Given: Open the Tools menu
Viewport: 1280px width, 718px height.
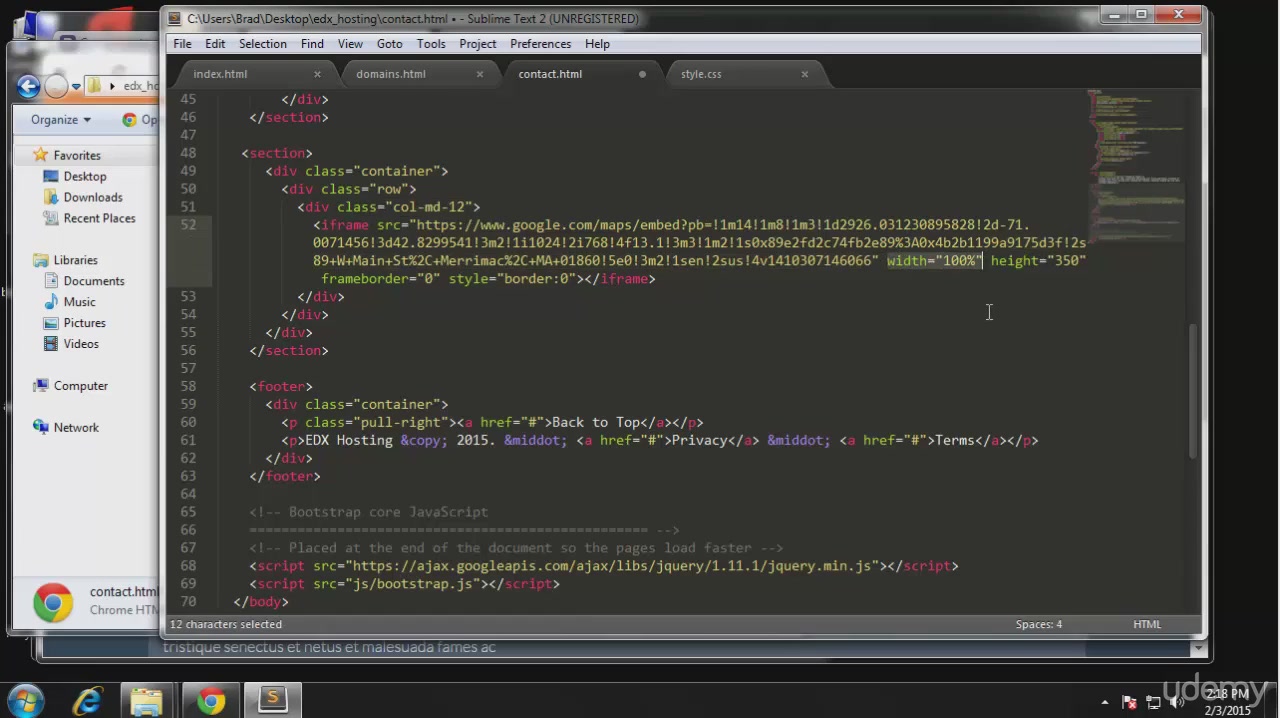Looking at the screenshot, I should 431,44.
